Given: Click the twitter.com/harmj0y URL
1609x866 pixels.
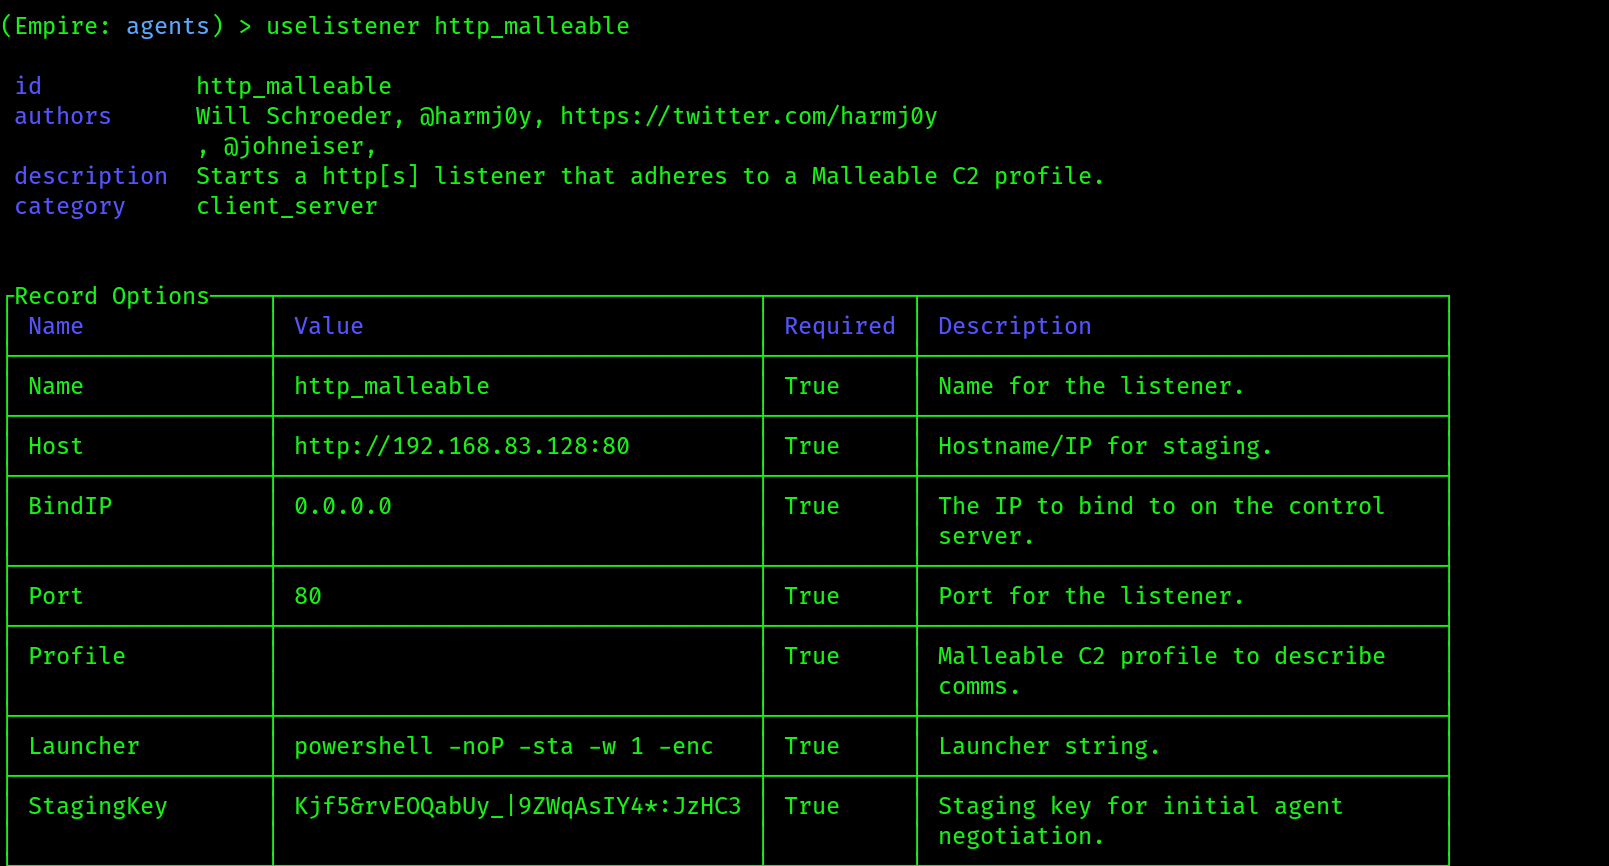Looking at the screenshot, I should (x=748, y=116).
